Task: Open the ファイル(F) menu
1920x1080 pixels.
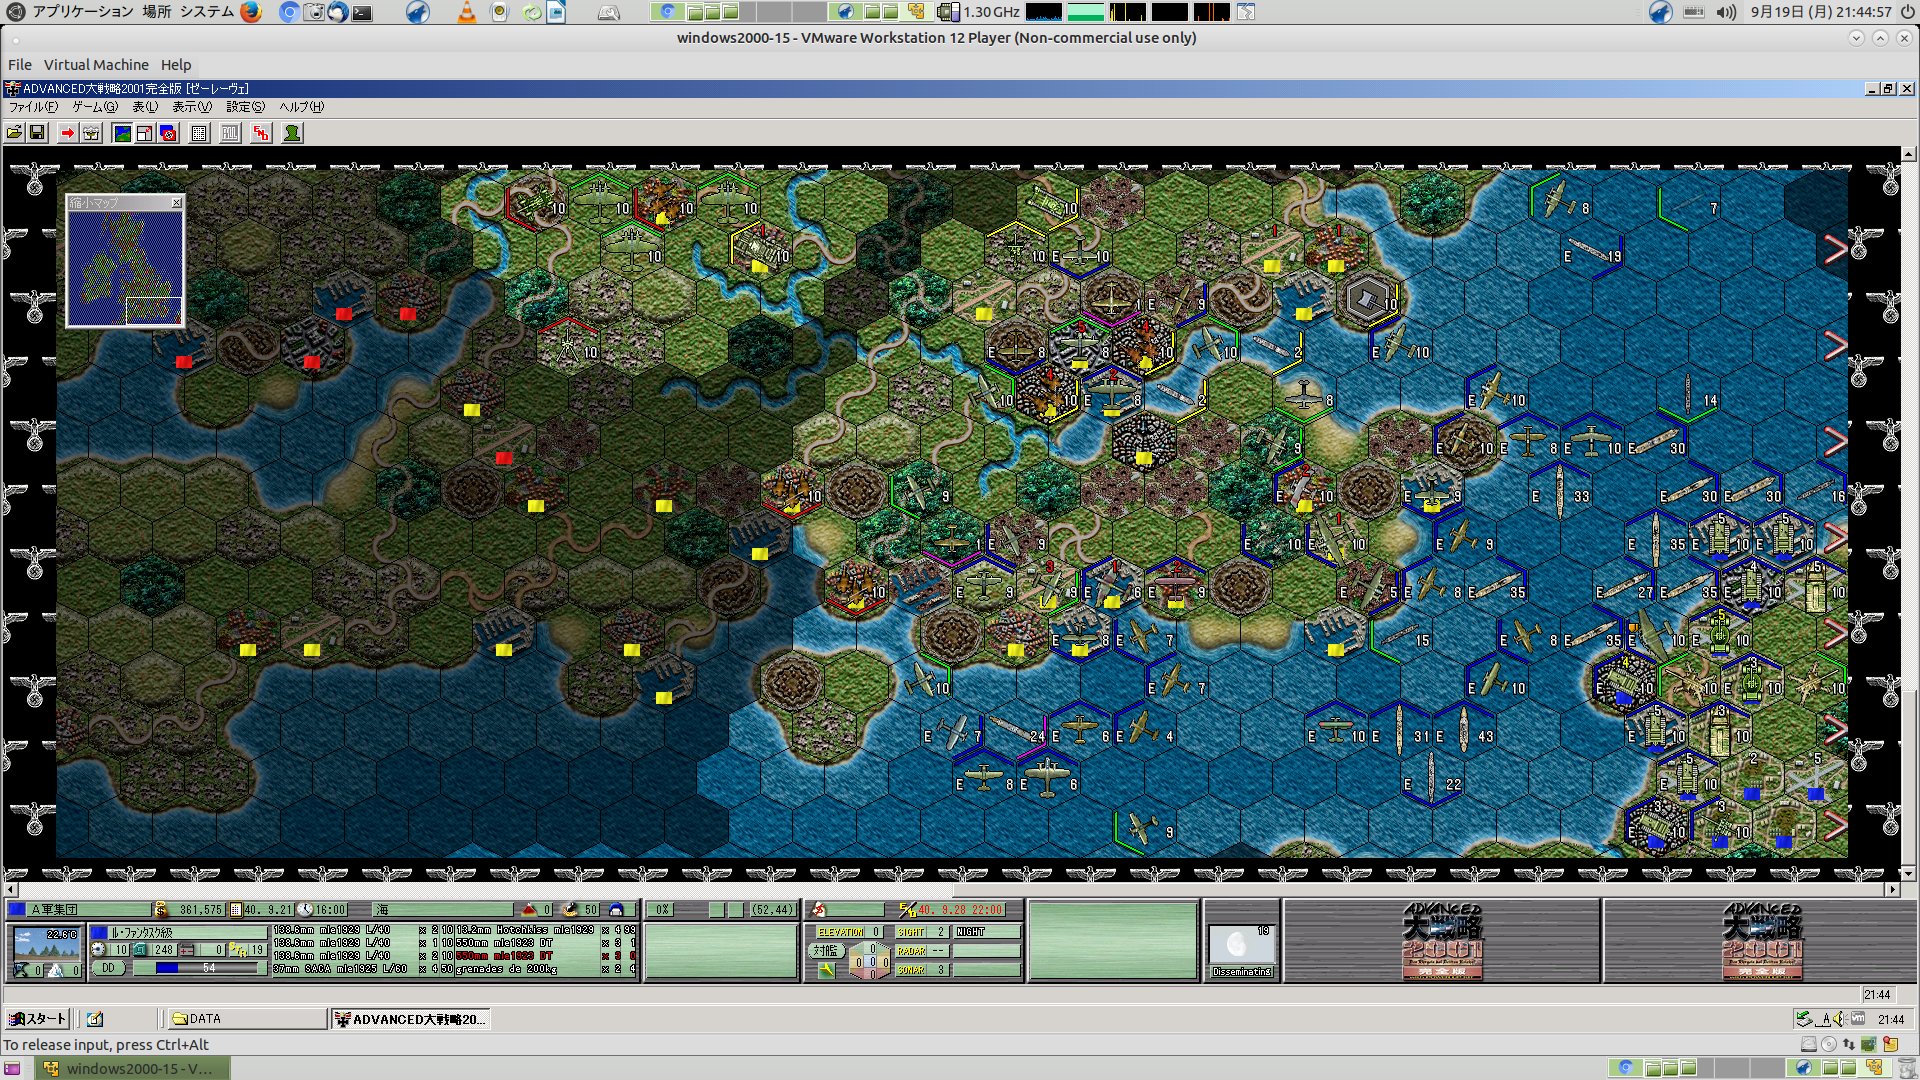Action: click(33, 107)
